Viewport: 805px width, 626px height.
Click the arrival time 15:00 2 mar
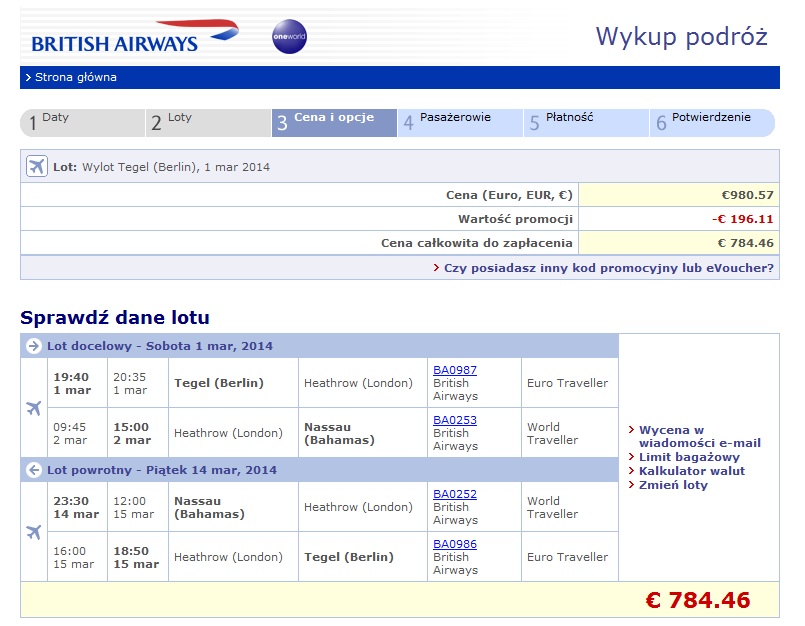click(132, 433)
